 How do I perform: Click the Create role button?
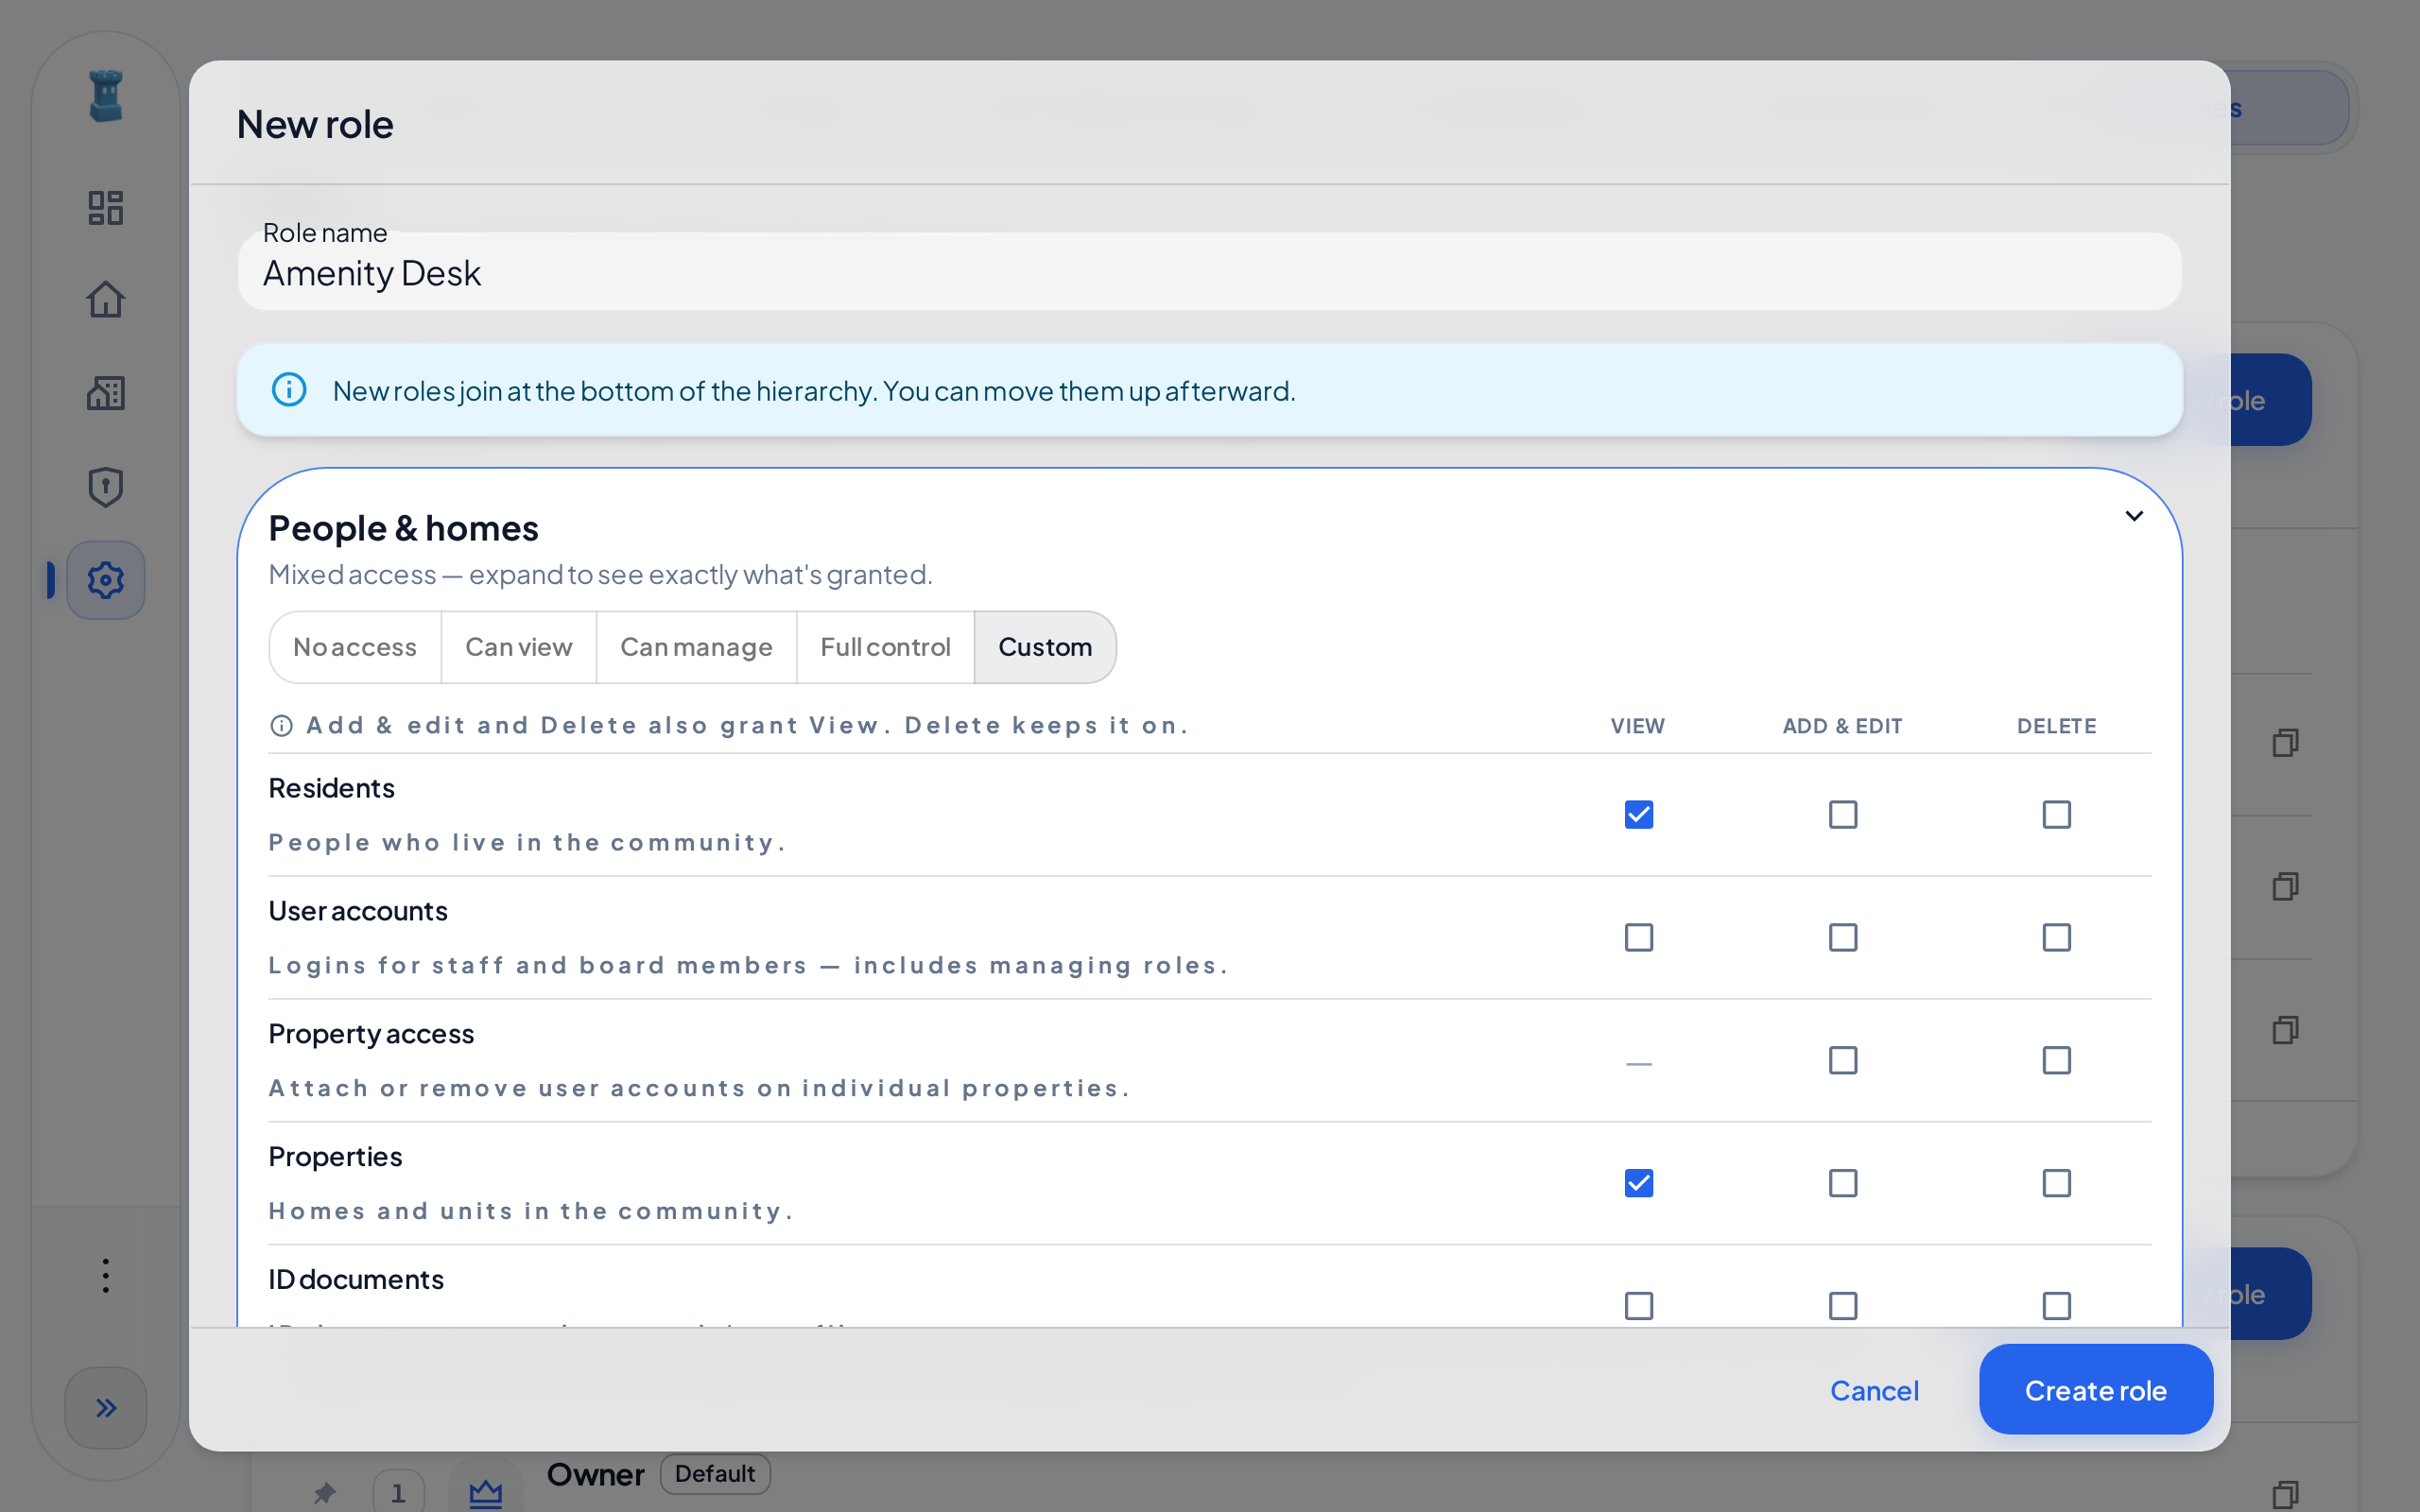pyautogui.click(x=2095, y=1390)
